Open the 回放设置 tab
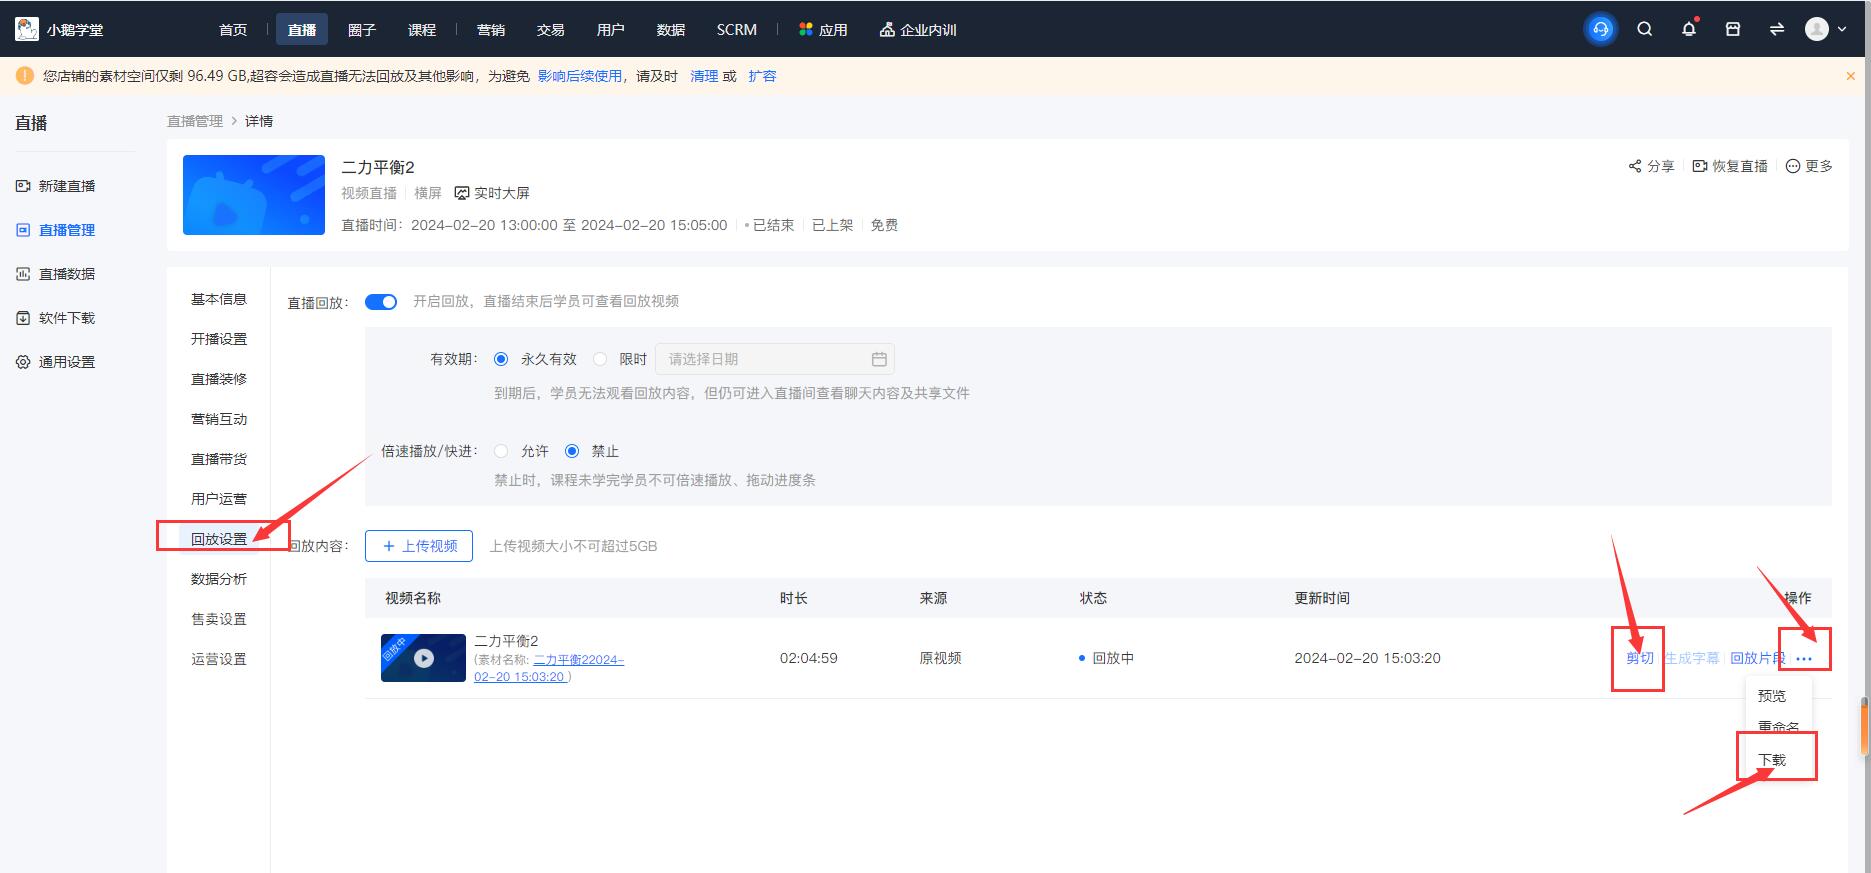The width and height of the screenshot is (1871, 873). coord(219,539)
